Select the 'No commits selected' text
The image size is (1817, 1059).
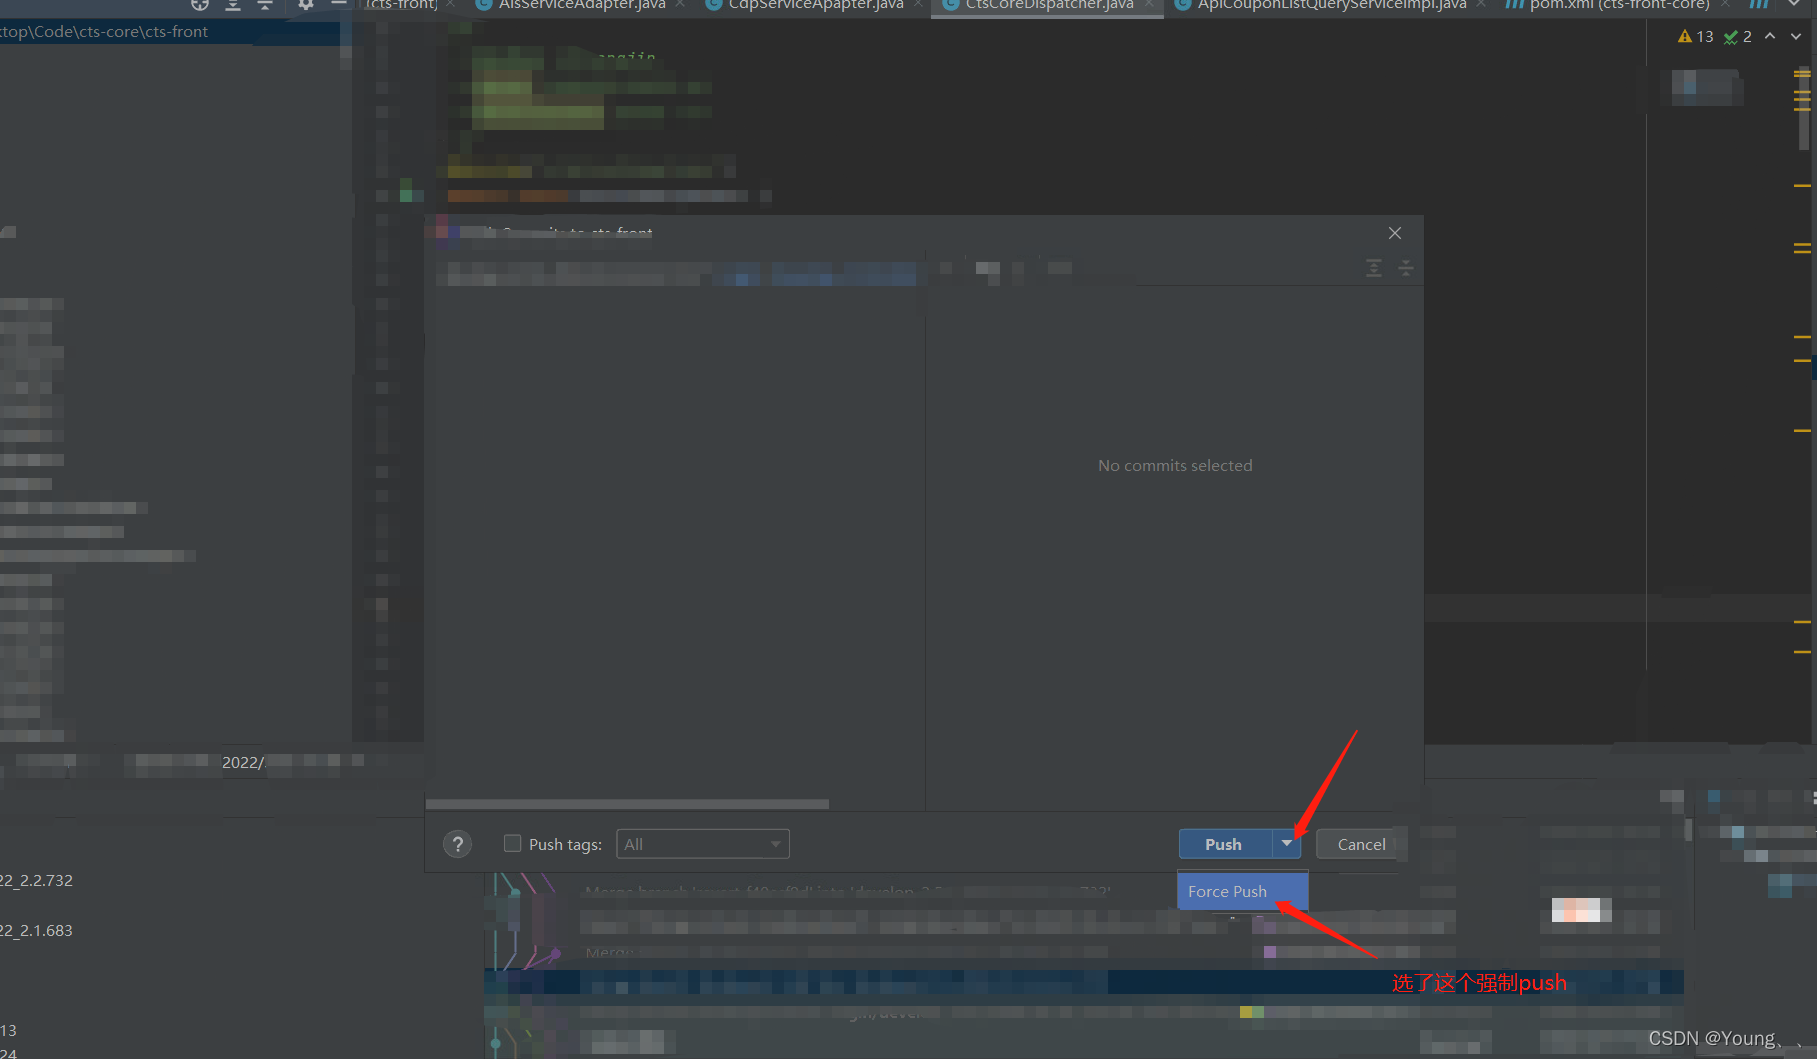point(1175,465)
